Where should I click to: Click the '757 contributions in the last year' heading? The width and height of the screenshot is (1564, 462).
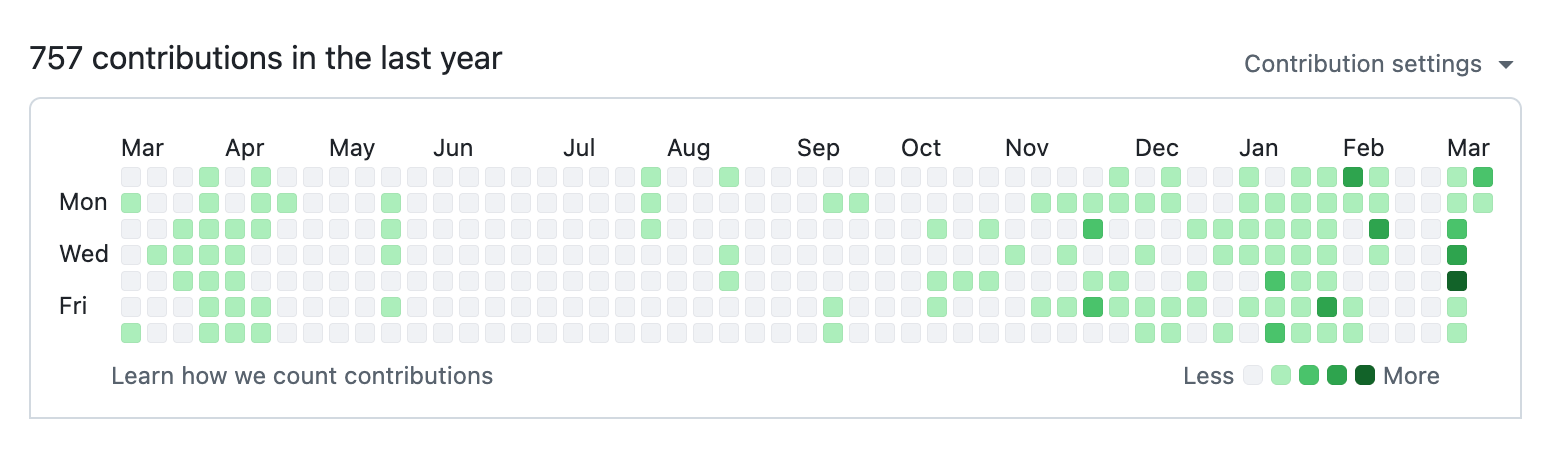(x=266, y=59)
